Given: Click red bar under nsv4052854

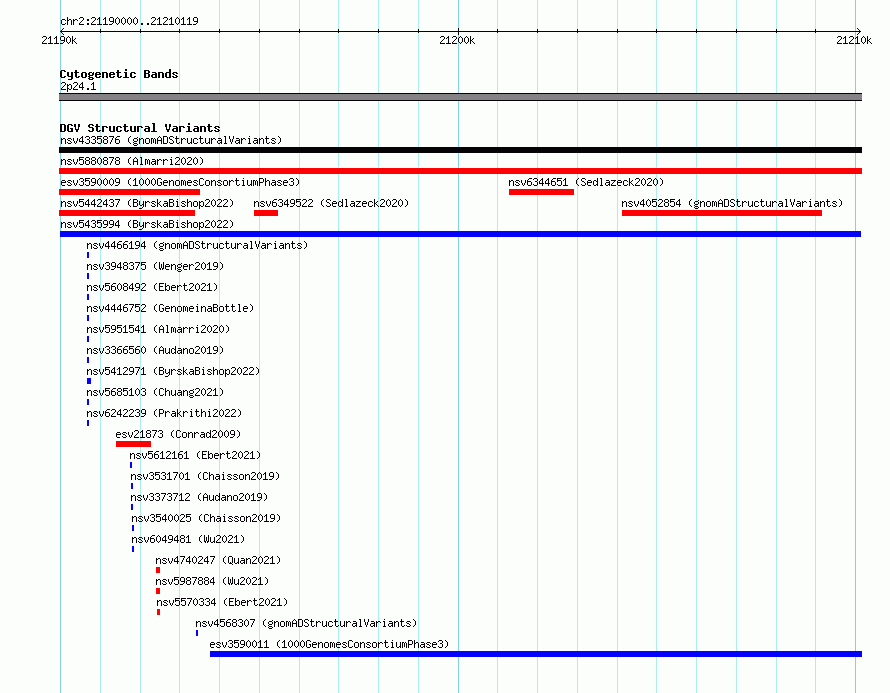Looking at the screenshot, I should pyautogui.click(x=722, y=213).
